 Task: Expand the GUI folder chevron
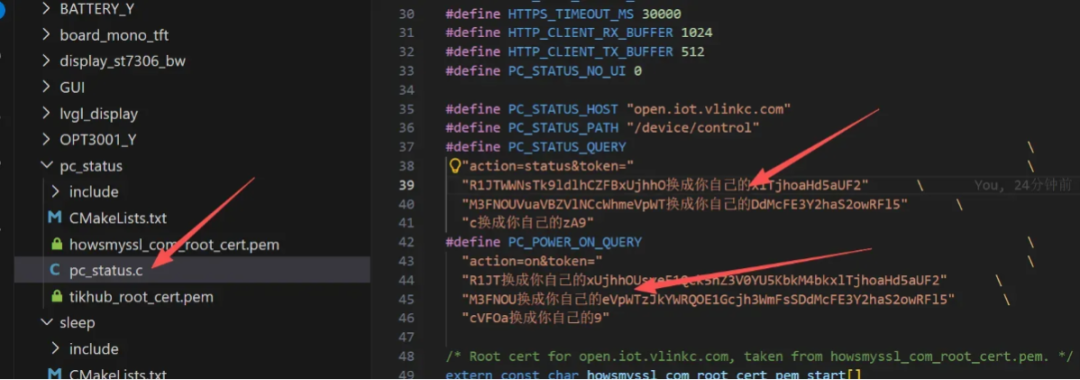46,87
